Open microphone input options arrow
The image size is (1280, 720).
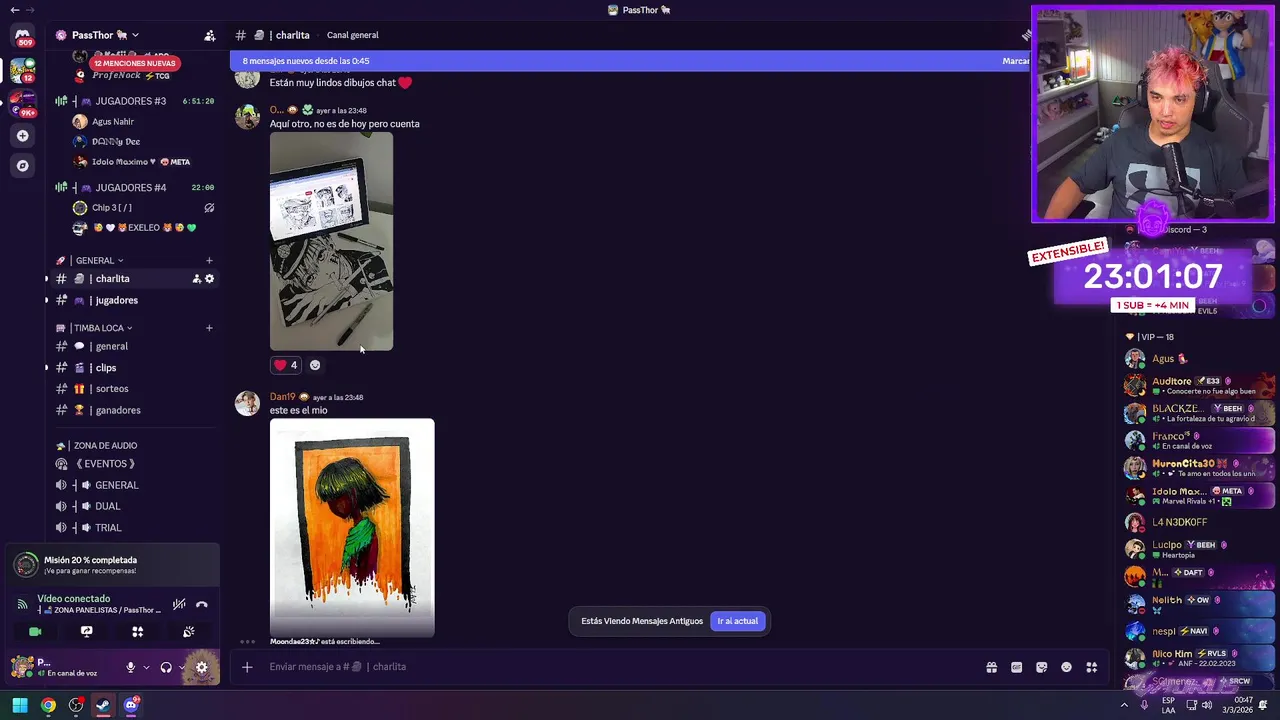tap(146, 667)
